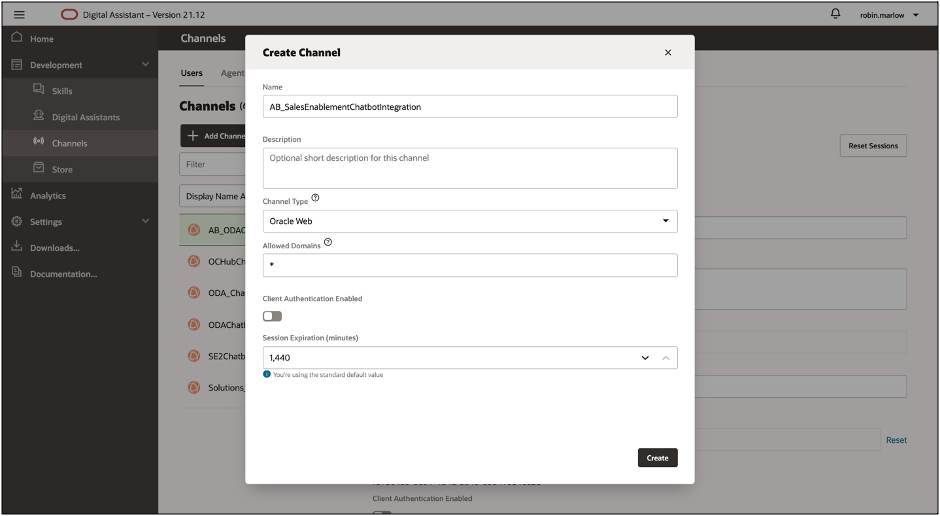Click the Documentation icon
940x516 pixels.
(x=17, y=272)
